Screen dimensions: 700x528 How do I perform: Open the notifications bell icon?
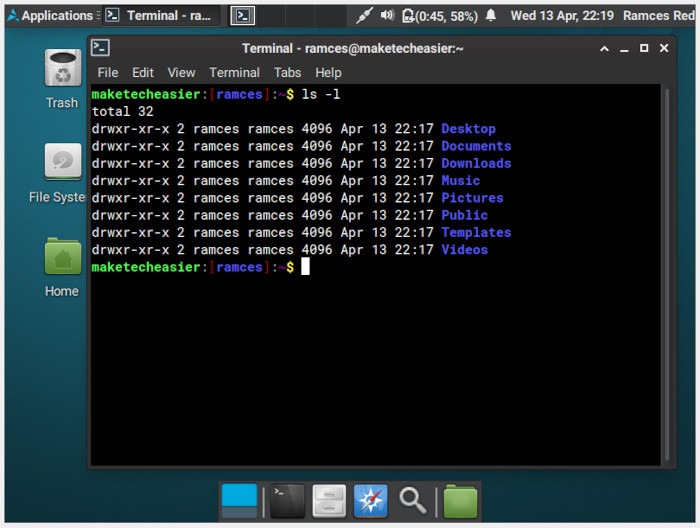tap(491, 16)
